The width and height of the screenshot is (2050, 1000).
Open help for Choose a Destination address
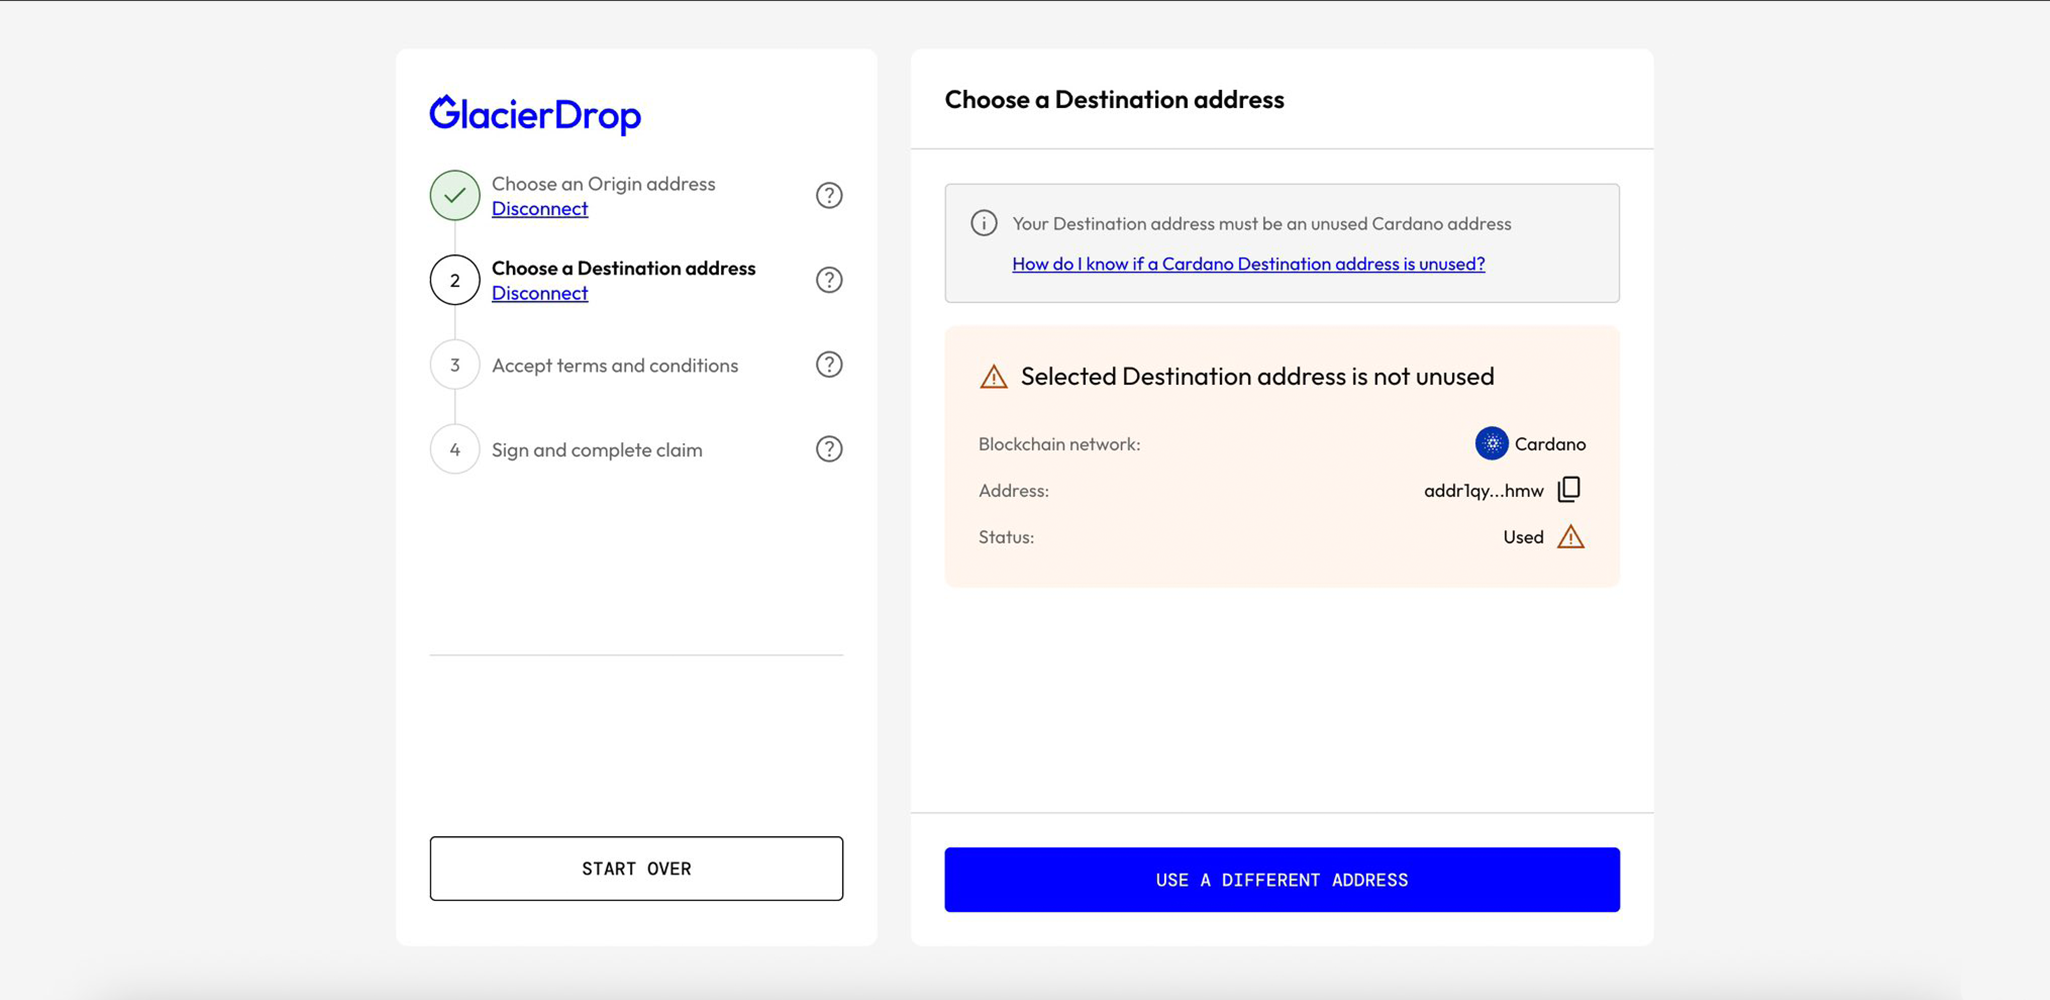click(x=829, y=280)
